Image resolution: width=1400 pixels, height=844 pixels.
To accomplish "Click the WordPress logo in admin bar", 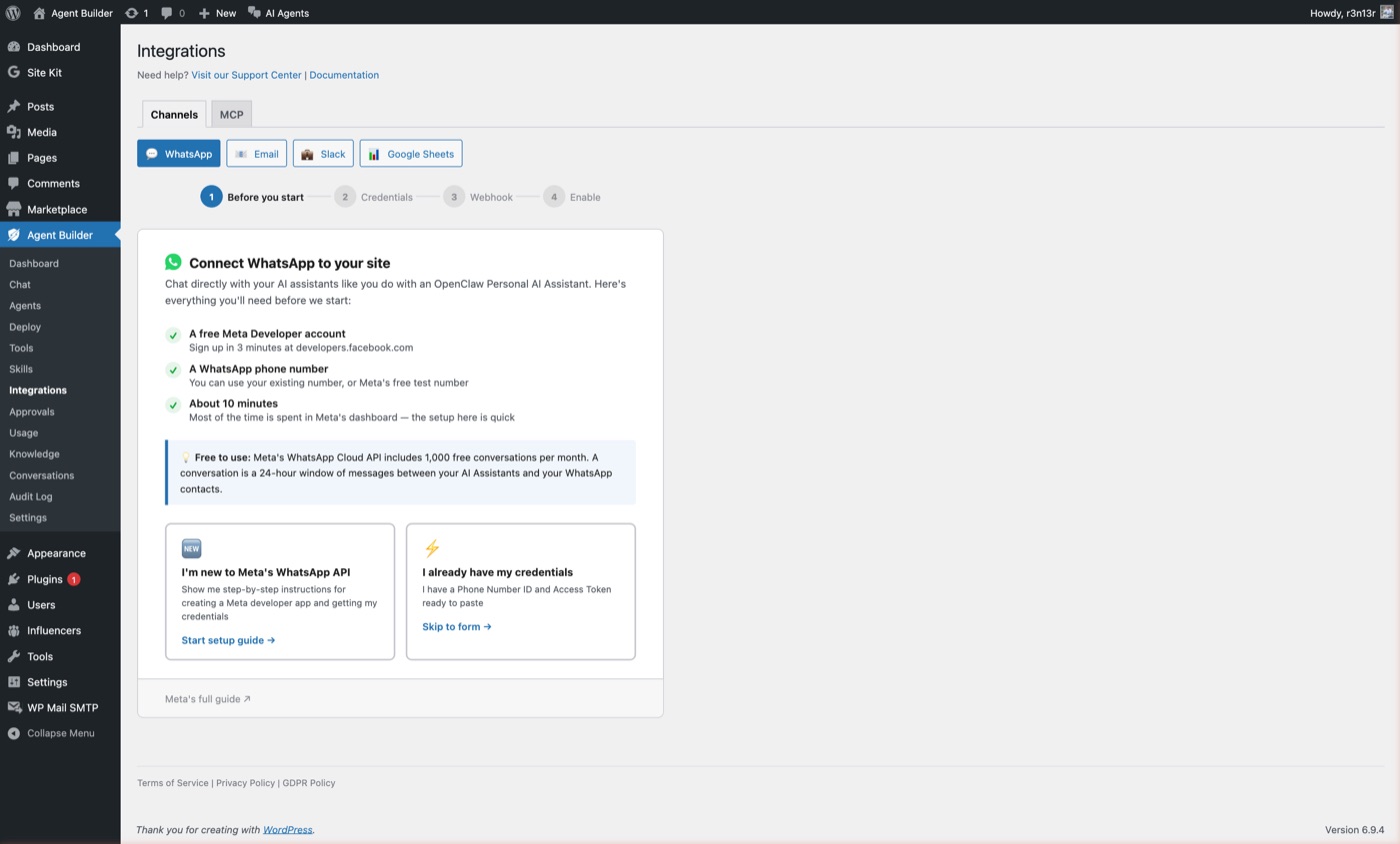I will pyautogui.click(x=13, y=13).
